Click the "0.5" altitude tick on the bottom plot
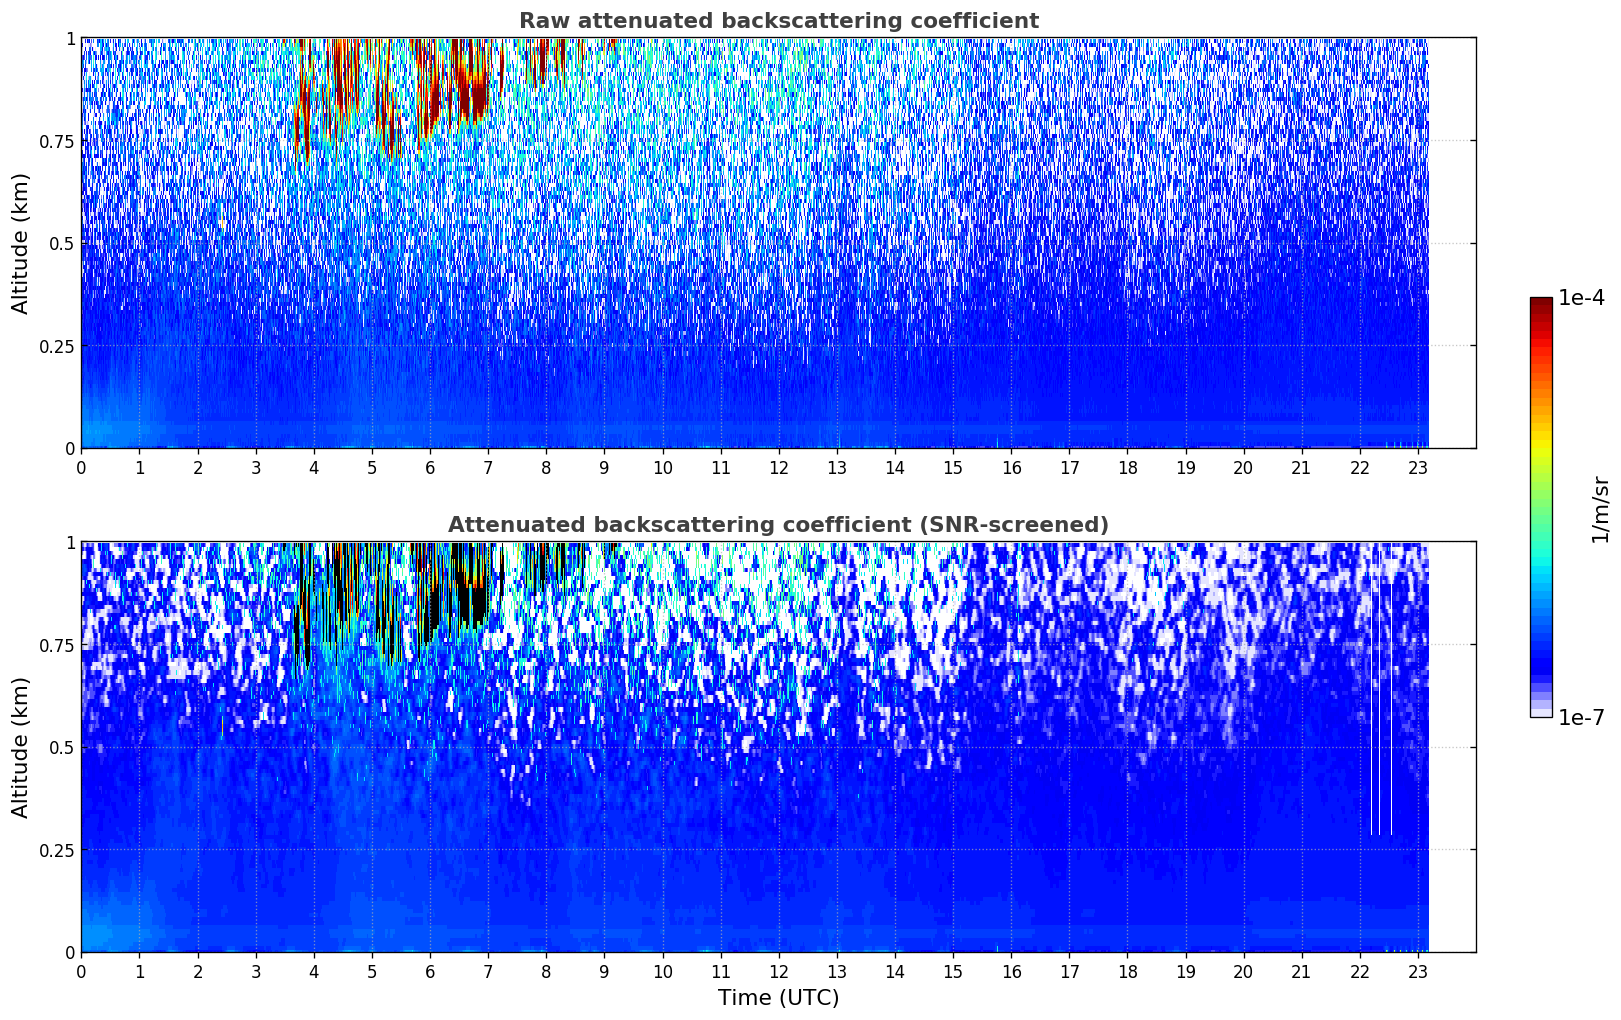 tap(62, 748)
